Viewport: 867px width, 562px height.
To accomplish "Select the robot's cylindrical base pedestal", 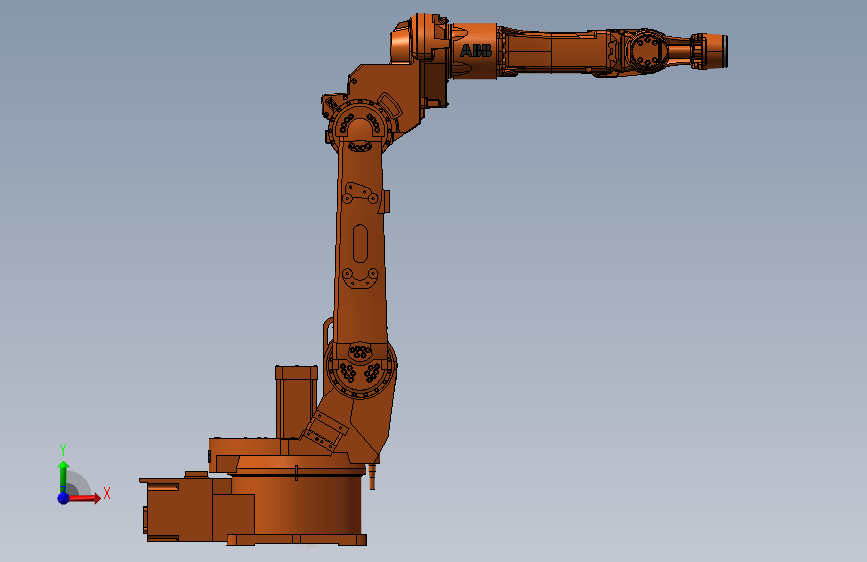I will coord(296,506).
